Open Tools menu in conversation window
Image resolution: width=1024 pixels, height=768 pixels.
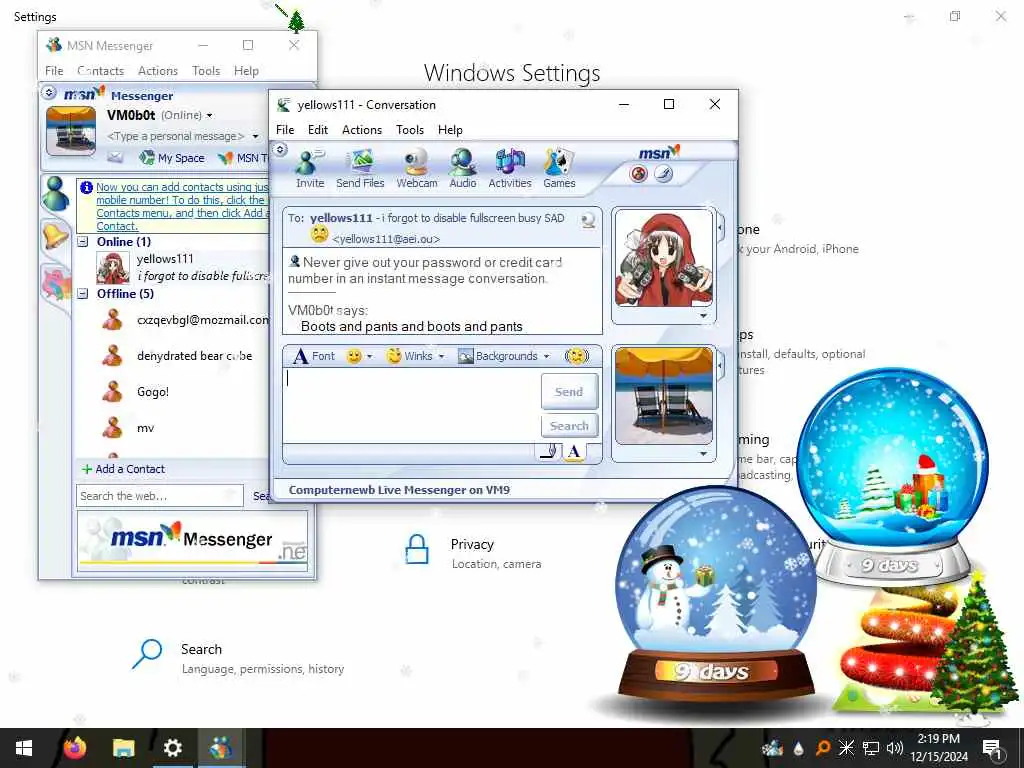[409, 130]
